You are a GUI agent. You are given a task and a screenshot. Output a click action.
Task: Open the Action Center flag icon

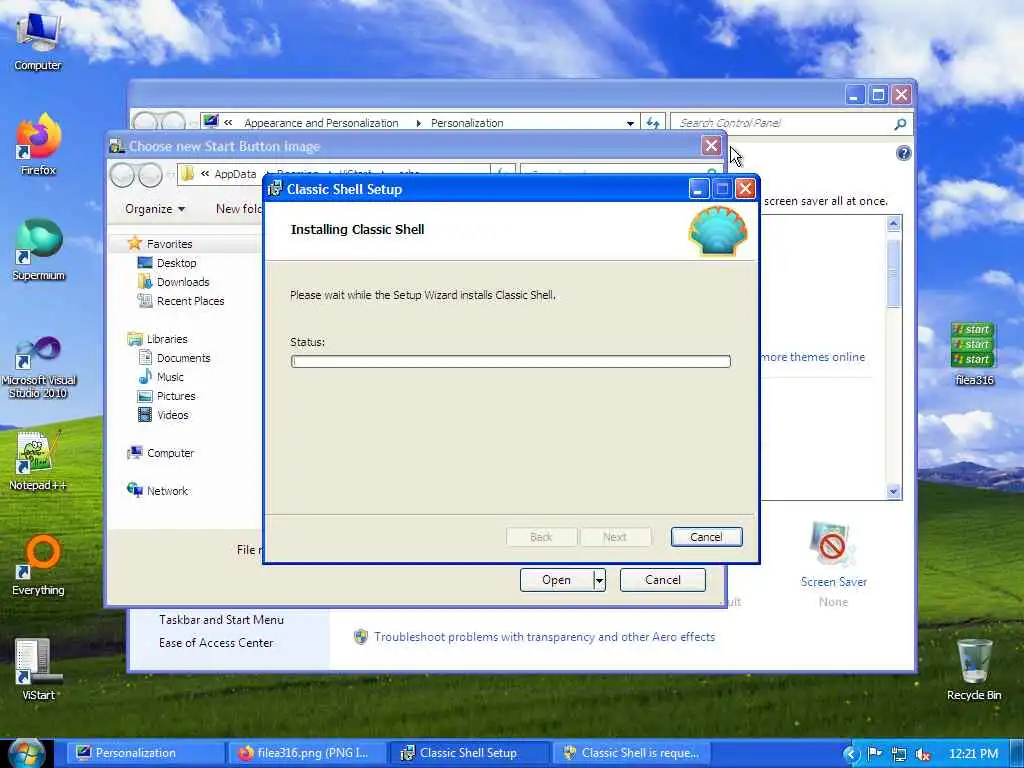[x=874, y=754]
